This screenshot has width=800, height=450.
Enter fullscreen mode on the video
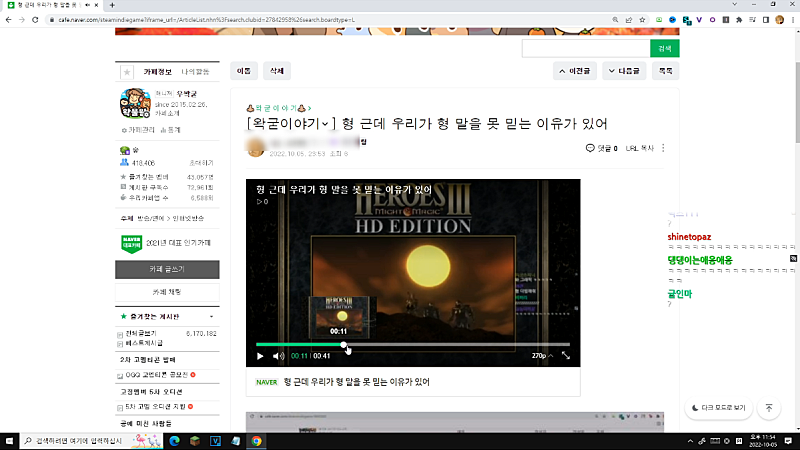pos(565,355)
